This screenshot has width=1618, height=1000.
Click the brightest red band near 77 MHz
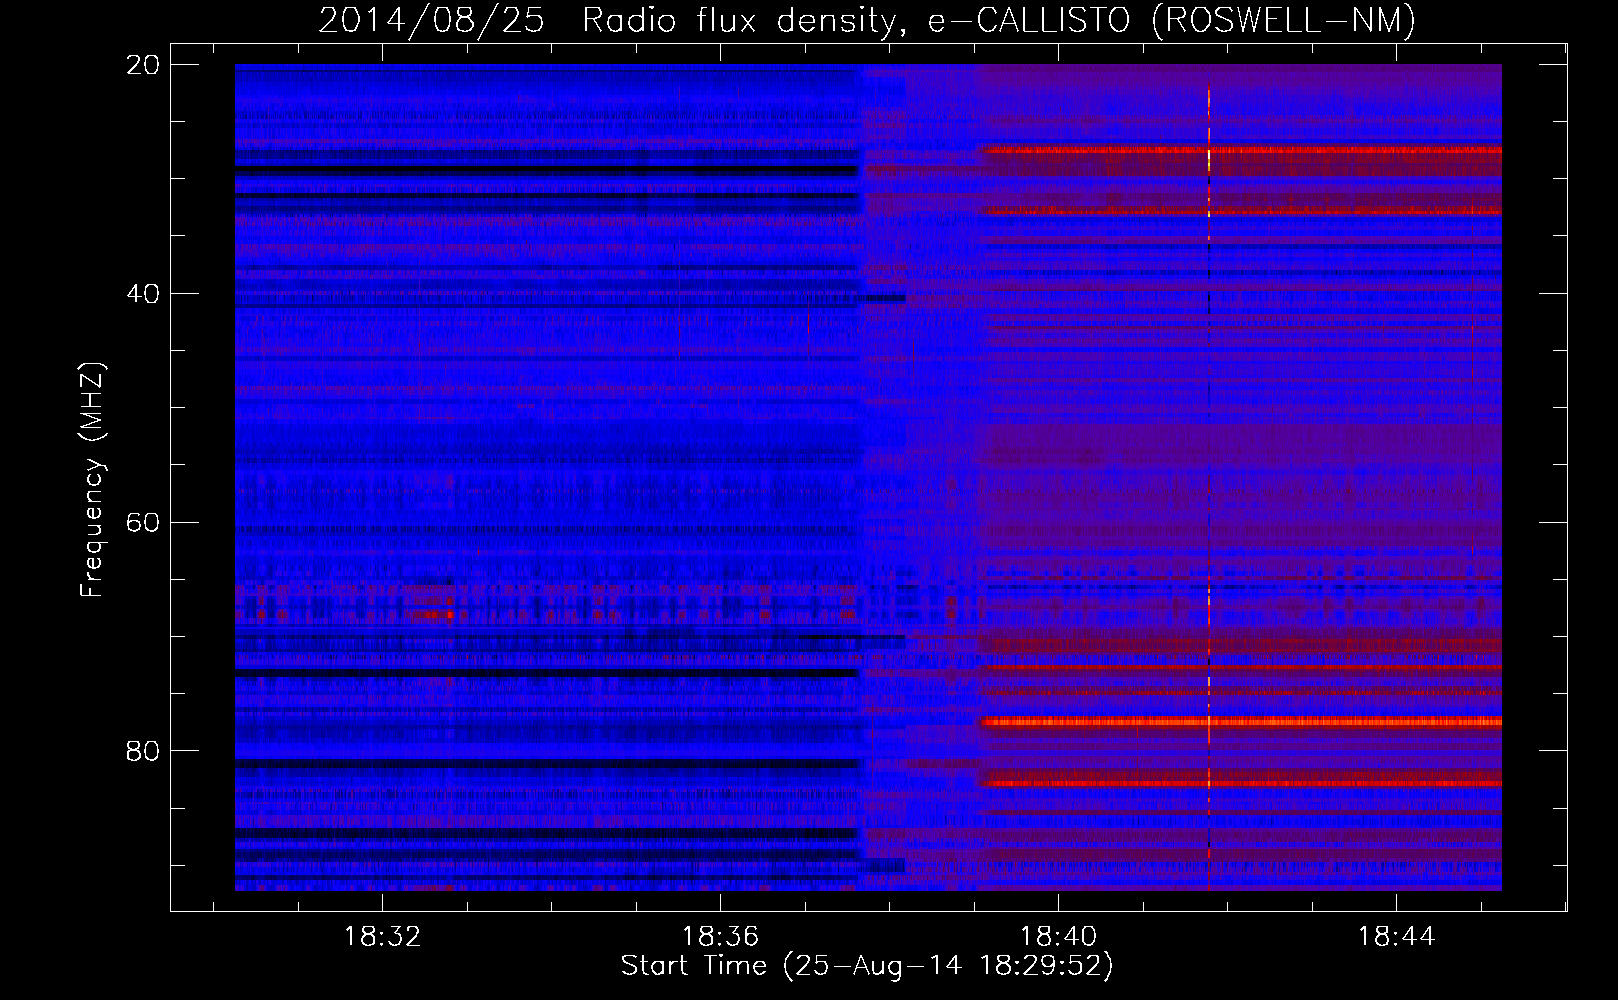1241,722
